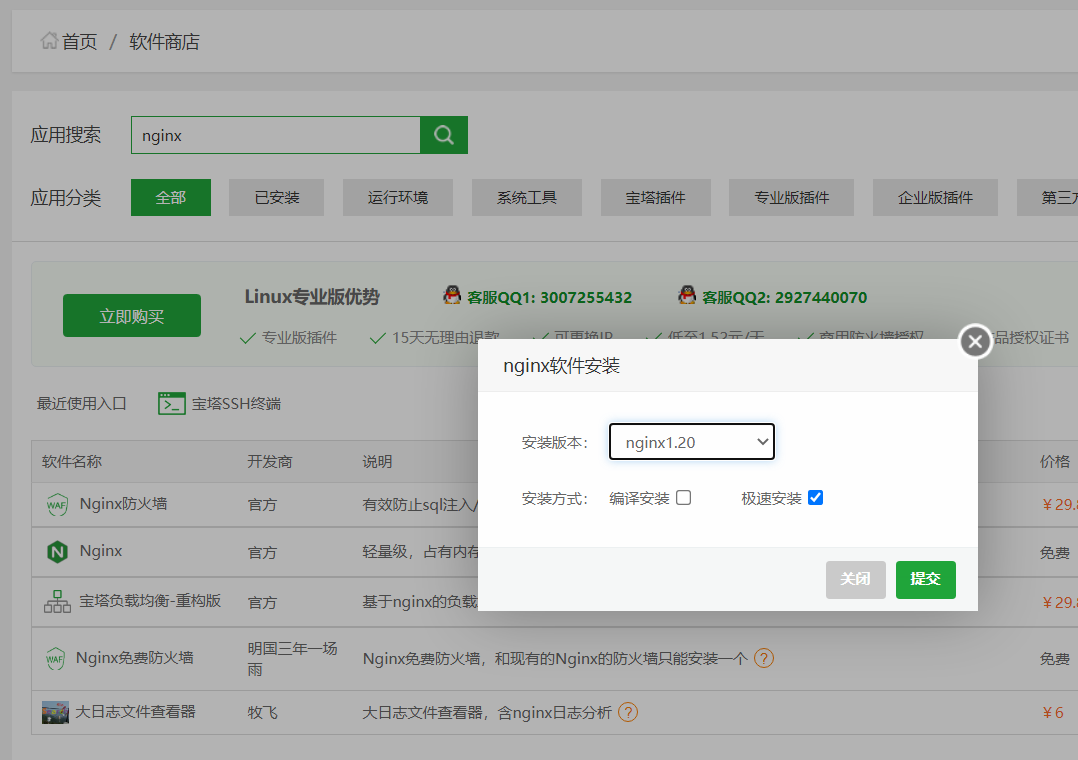The image size is (1078, 760).
Task: Click the green search magnifier button
Action: coord(444,135)
